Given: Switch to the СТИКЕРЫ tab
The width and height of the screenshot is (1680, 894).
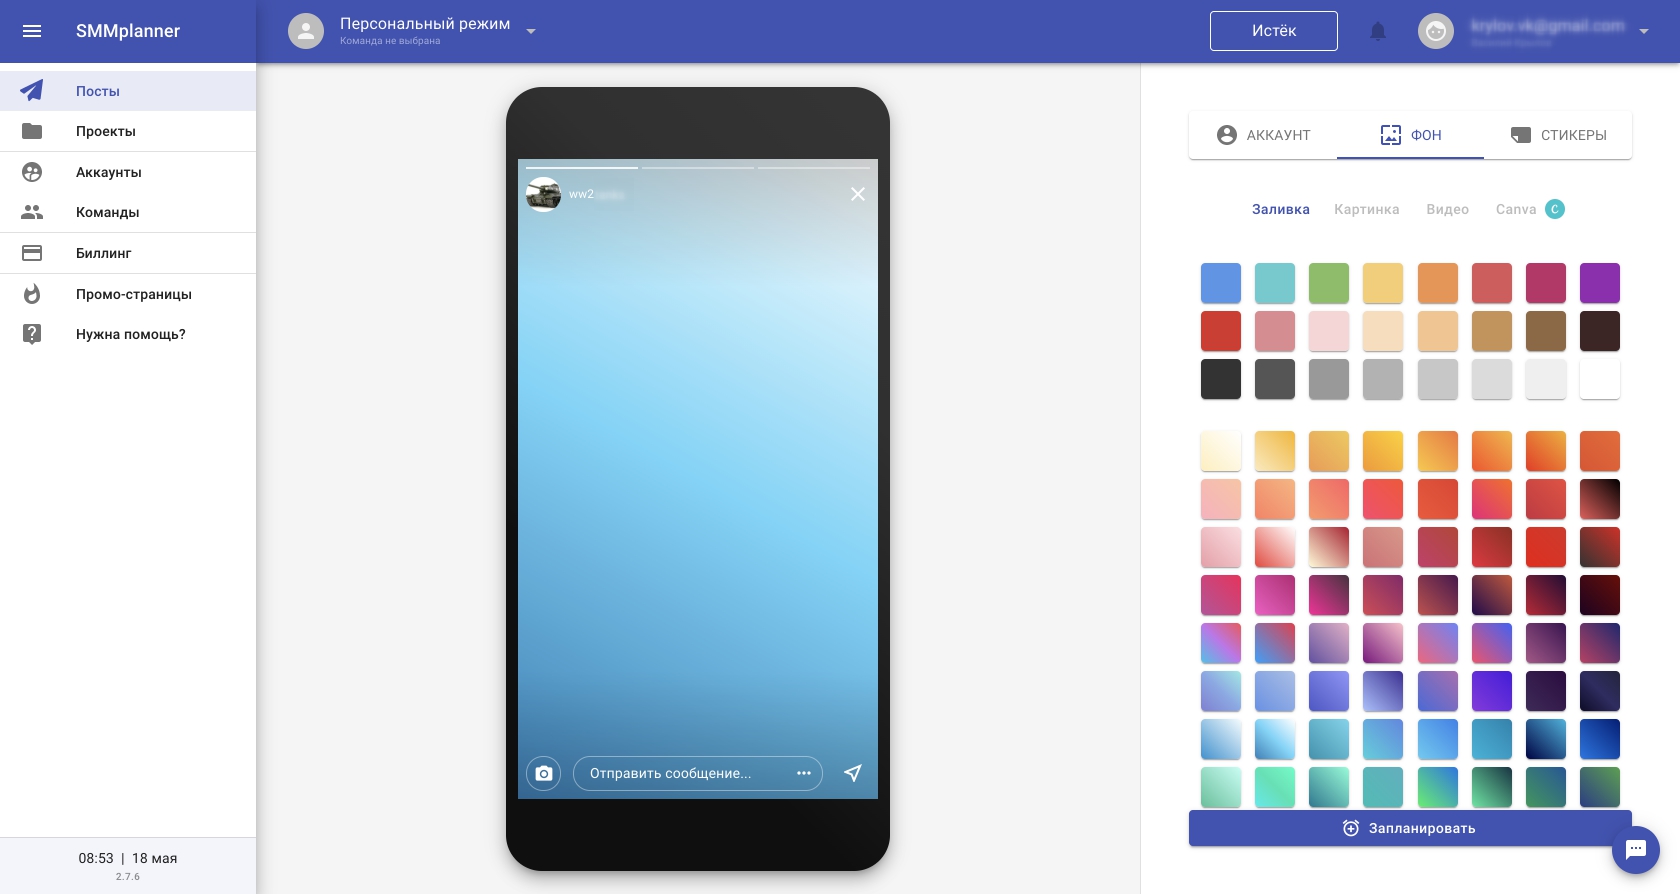Looking at the screenshot, I should 1558,135.
